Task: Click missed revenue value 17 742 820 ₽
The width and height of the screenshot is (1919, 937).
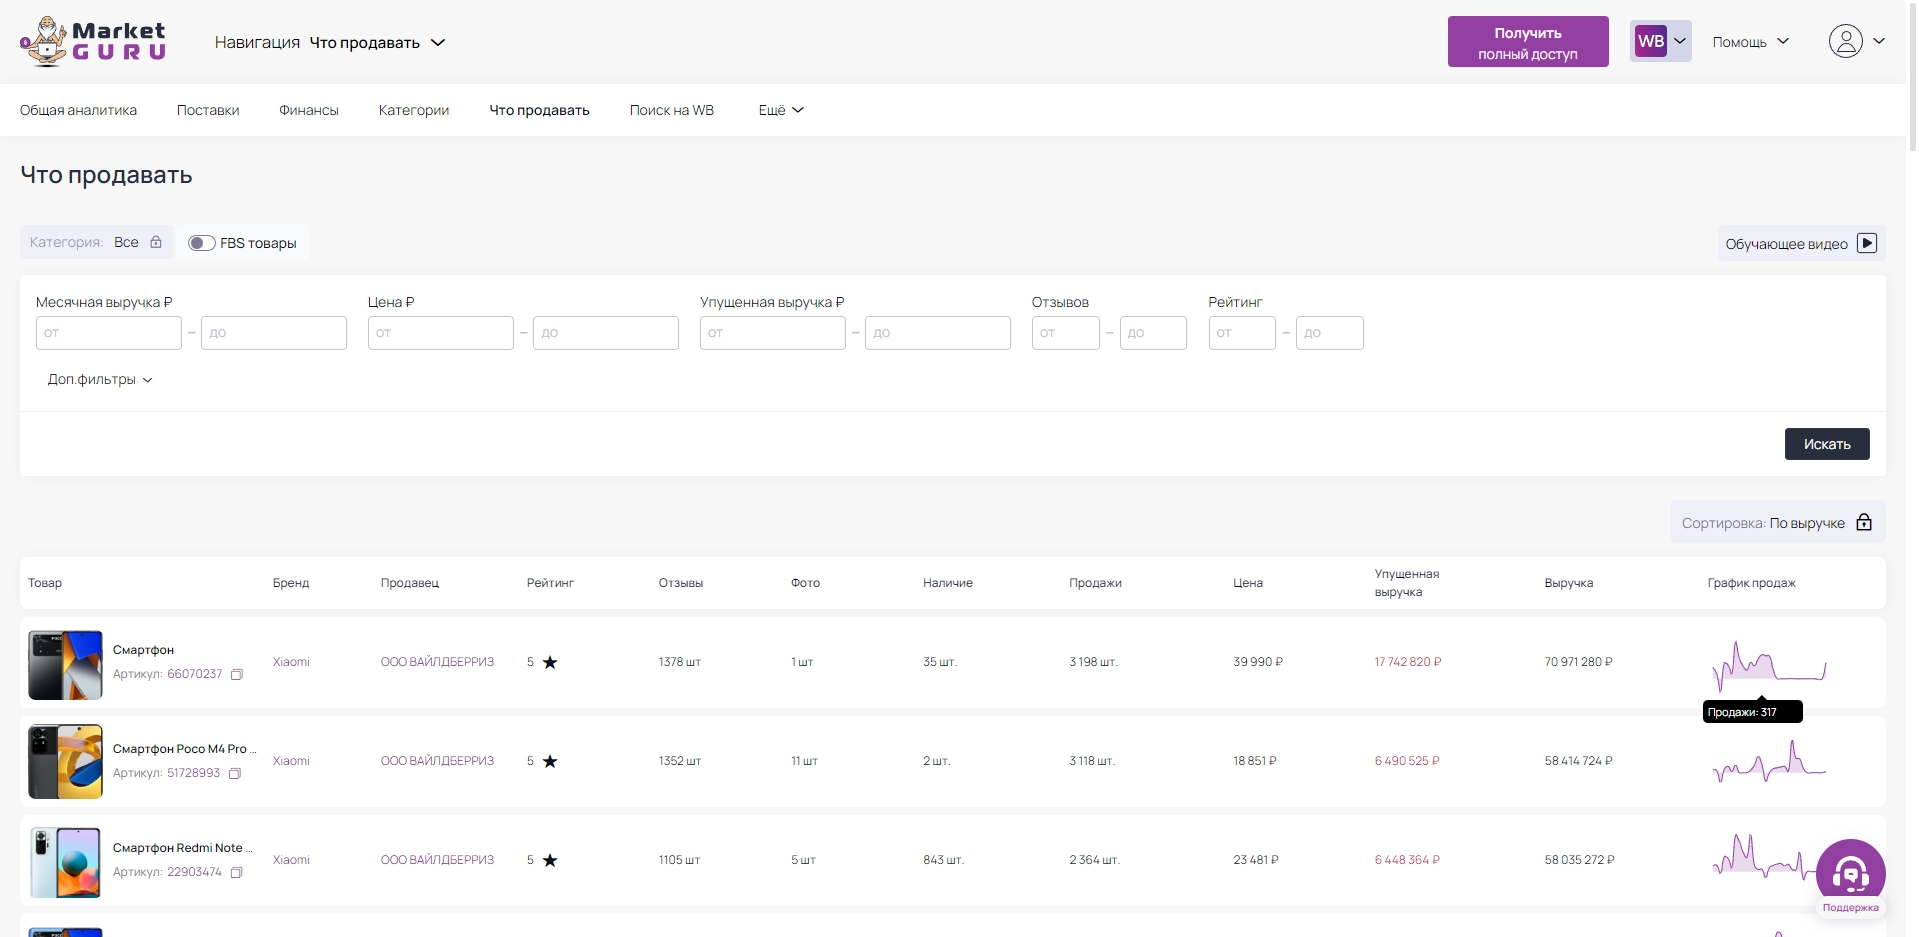Action: pyautogui.click(x=1408, y=662)
